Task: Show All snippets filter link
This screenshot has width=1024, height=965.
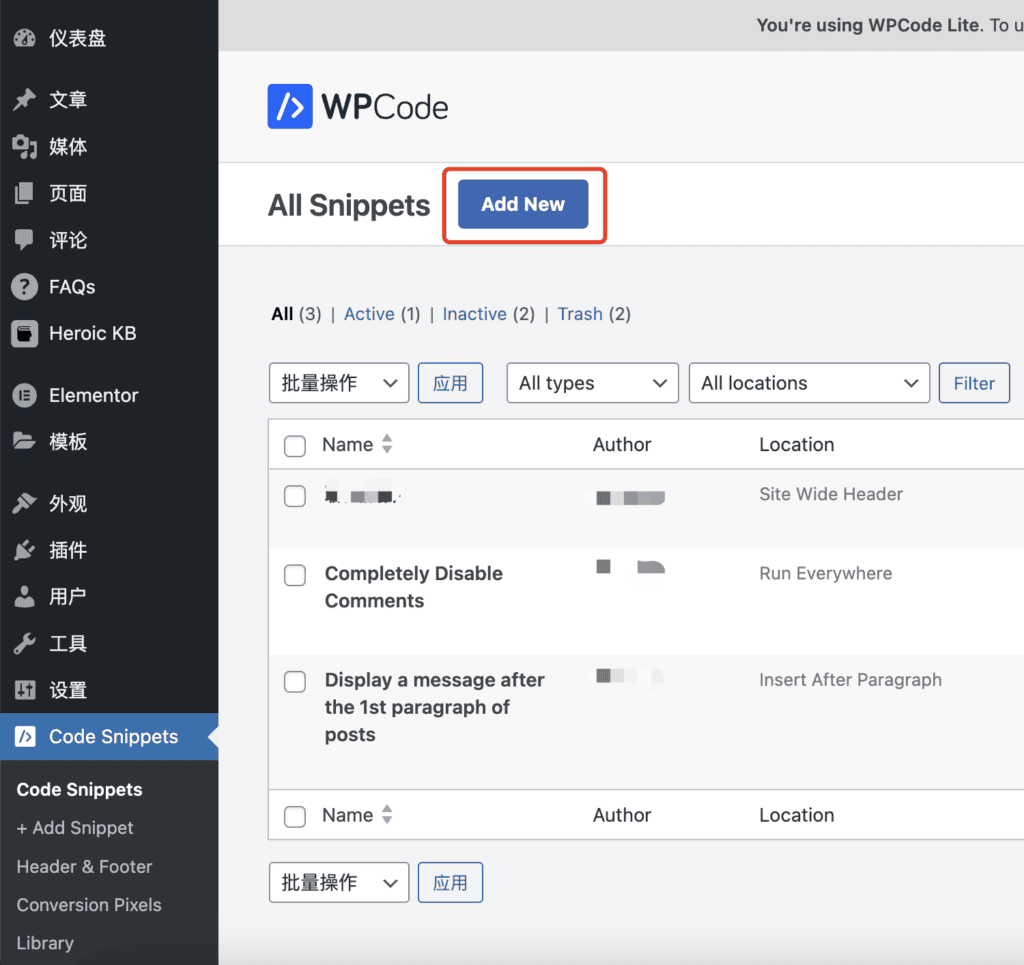Action: 282,314
